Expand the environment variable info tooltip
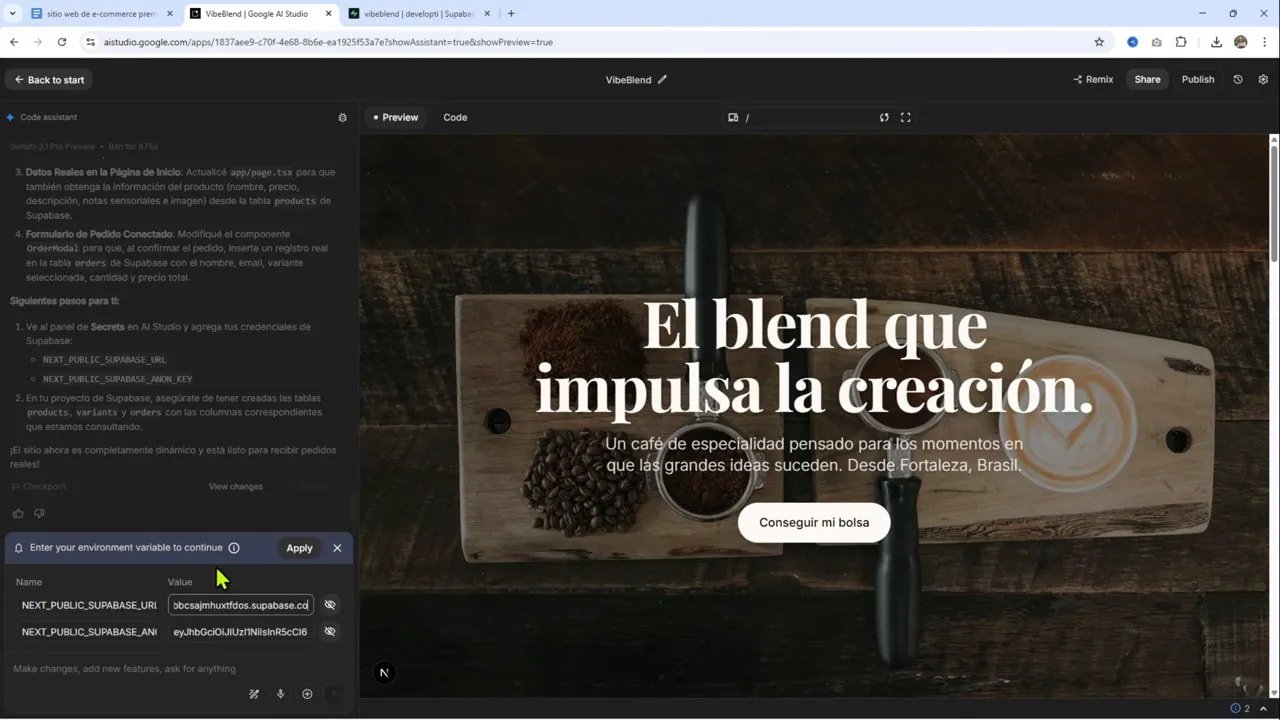 [234, 547]
